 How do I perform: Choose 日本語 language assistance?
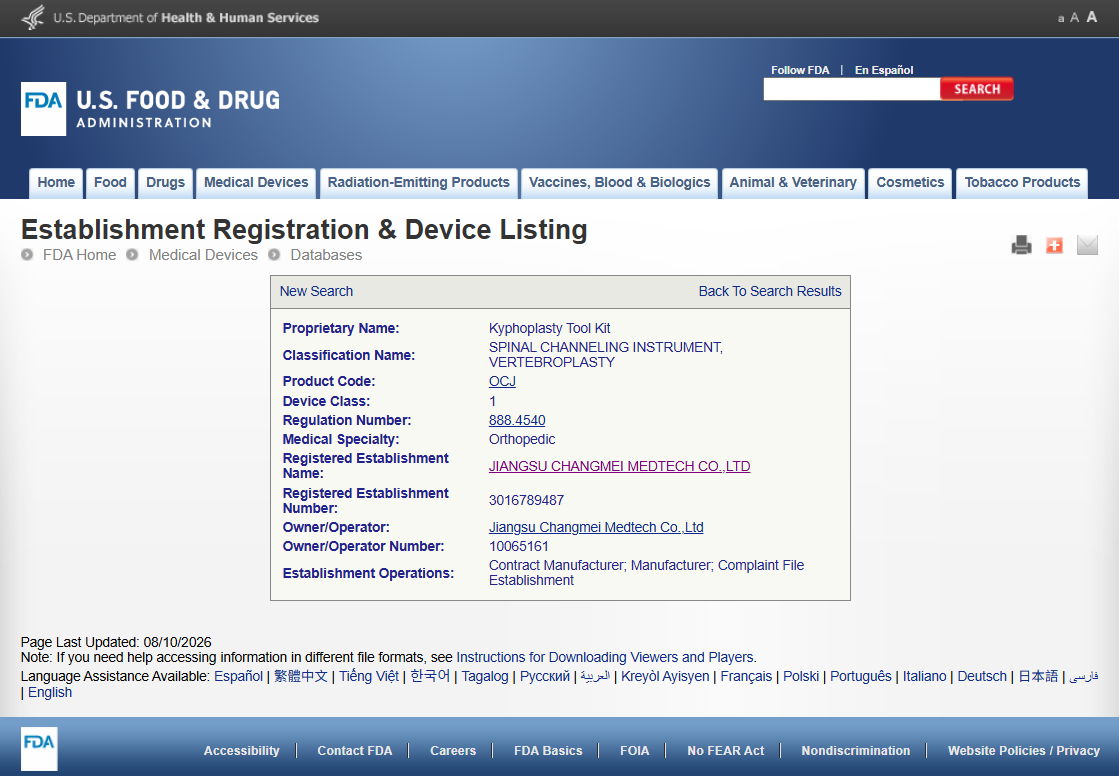click(x=1038, y=676)
